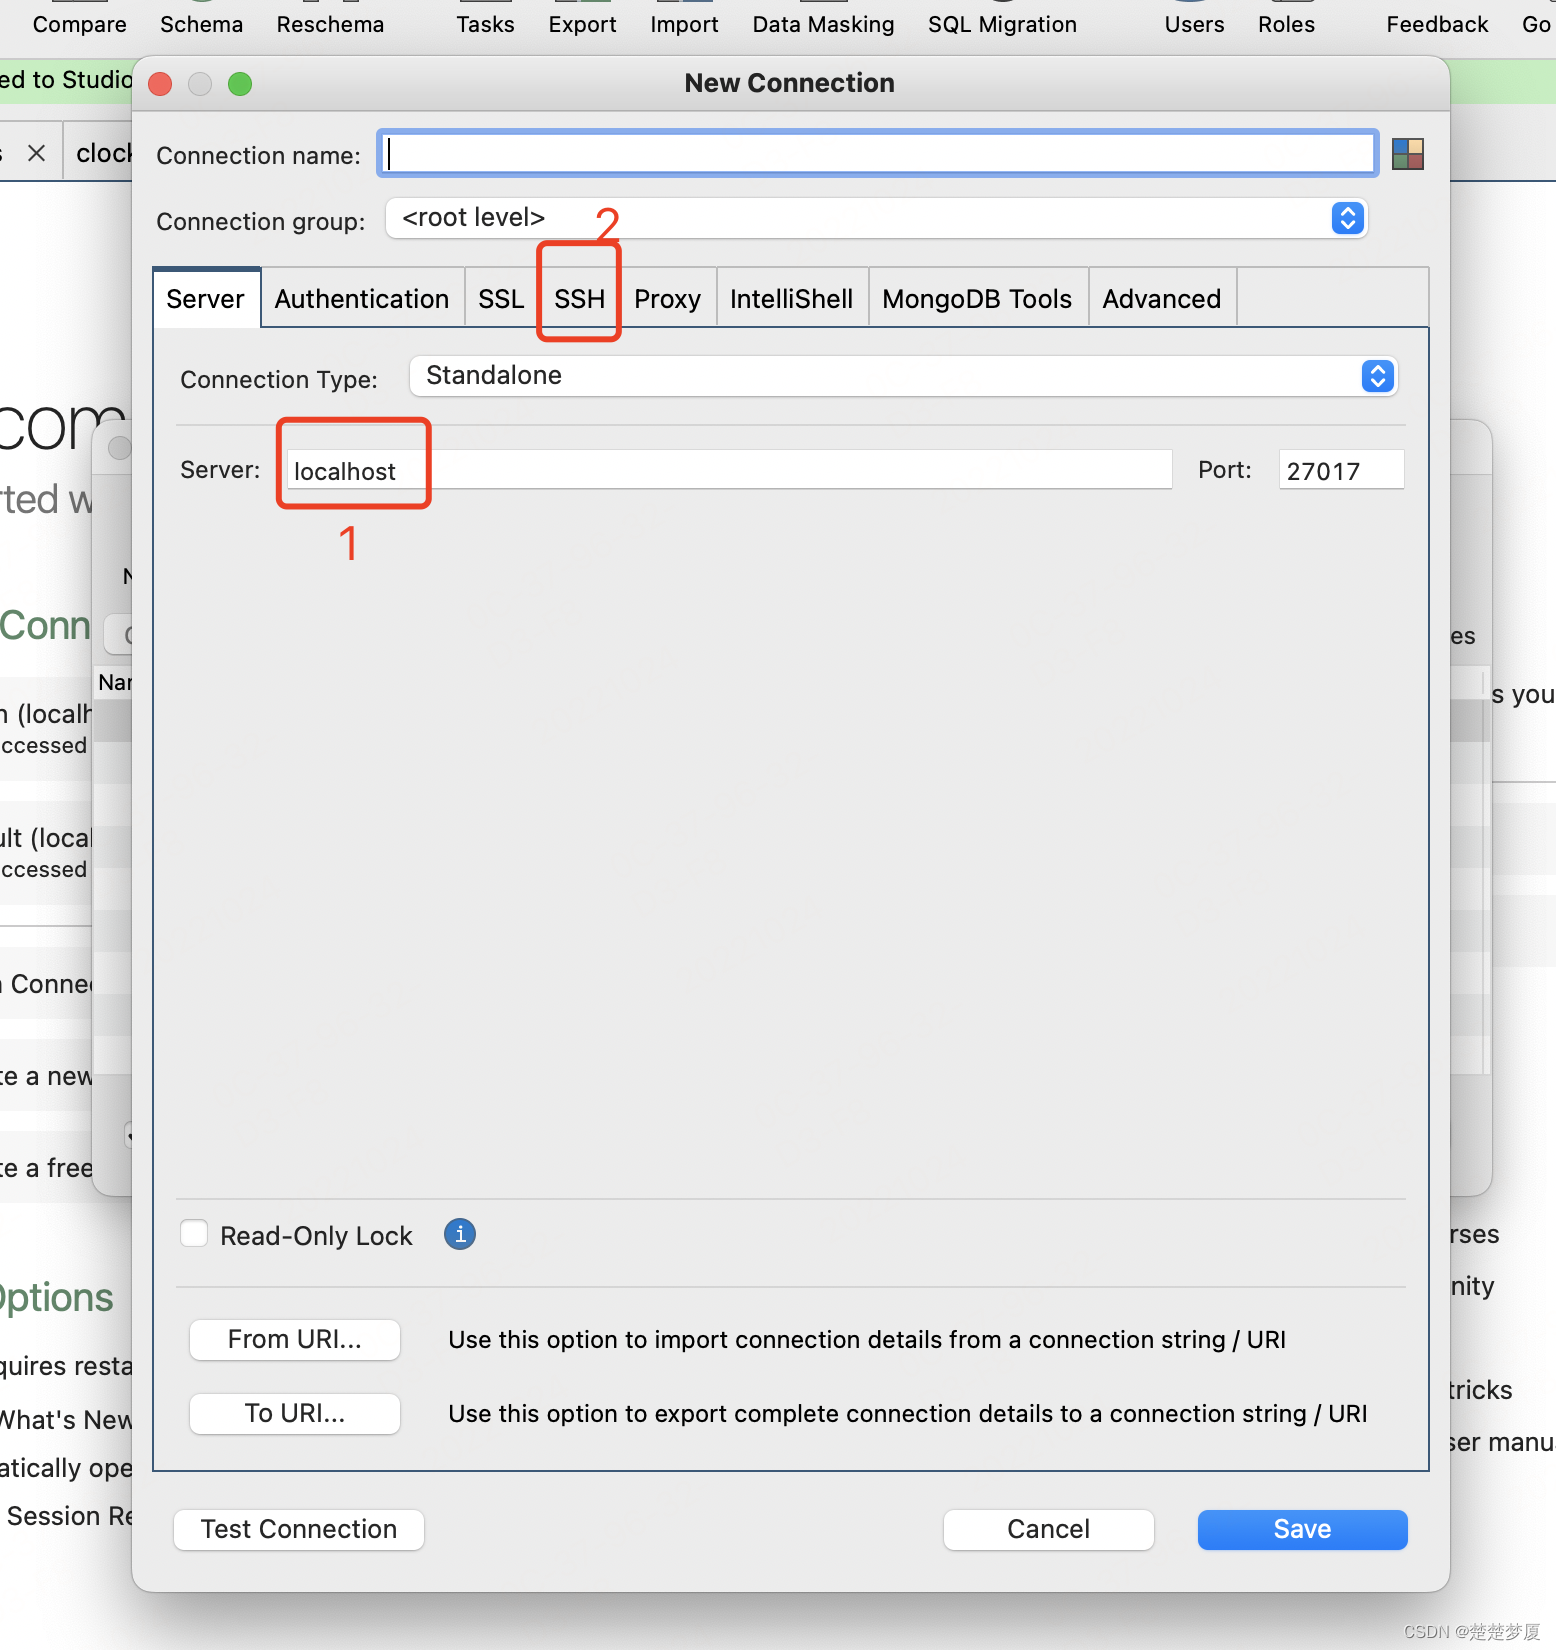The width and height of the screenshot is (1556, 1650).
Task: Cancel the New Connection dialog
Action: point(1049,1529)
